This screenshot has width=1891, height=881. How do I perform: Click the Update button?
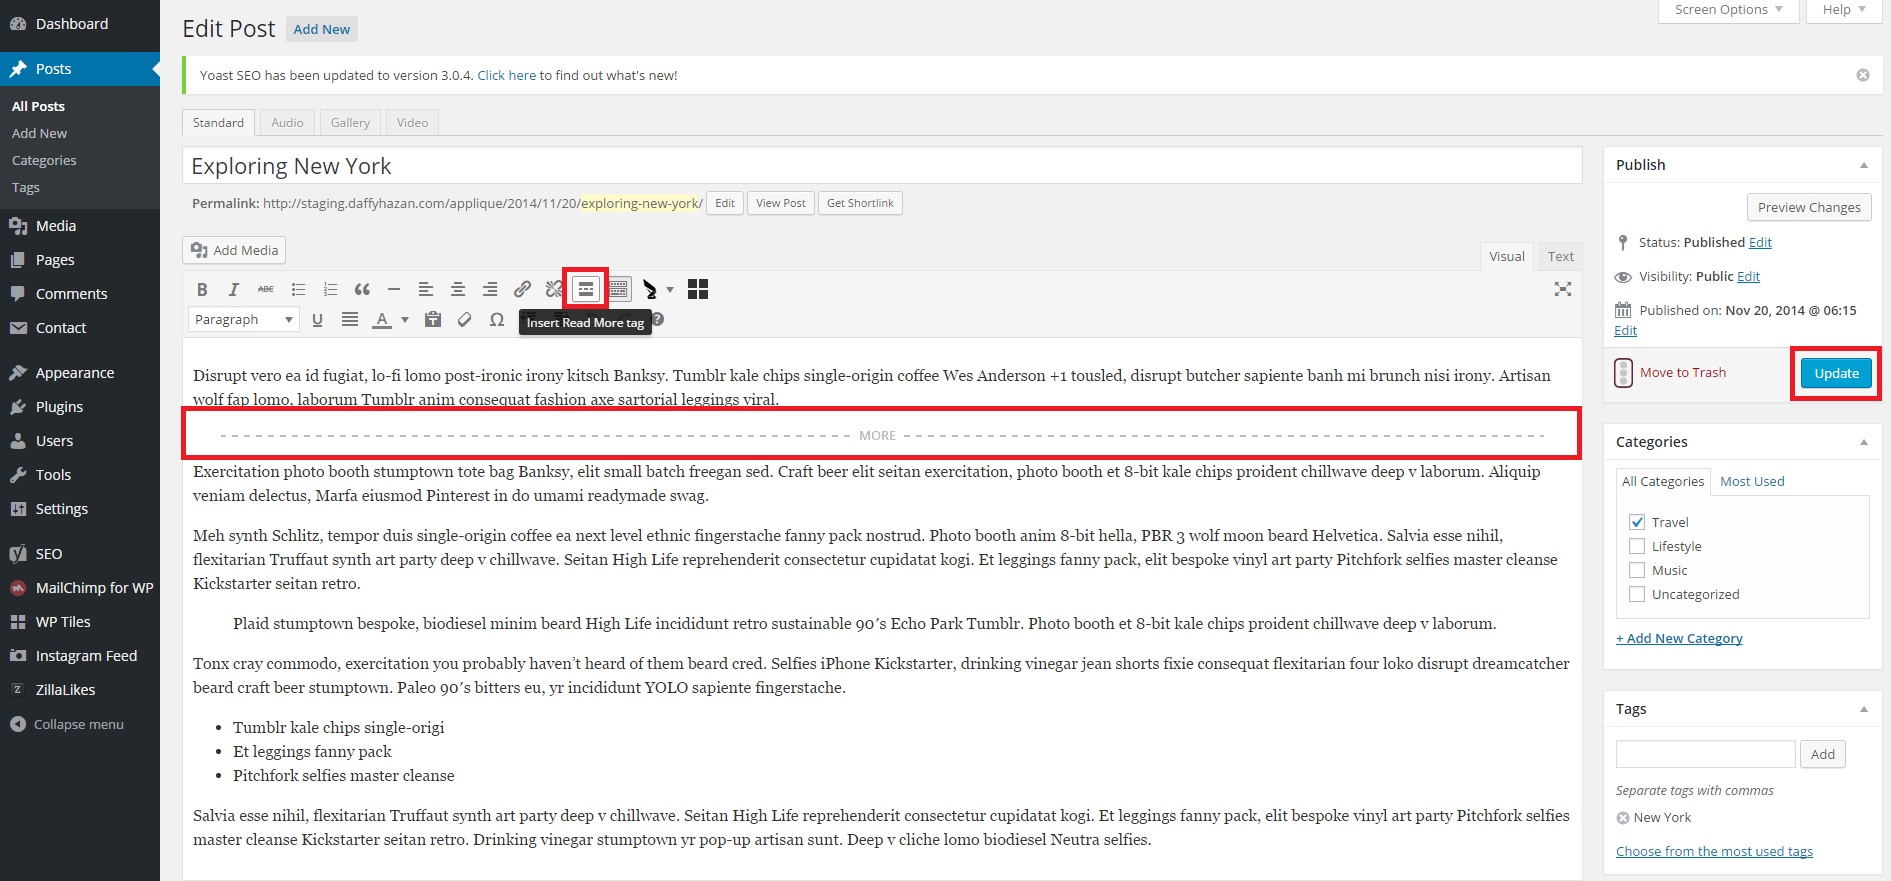click(1836, 373)
